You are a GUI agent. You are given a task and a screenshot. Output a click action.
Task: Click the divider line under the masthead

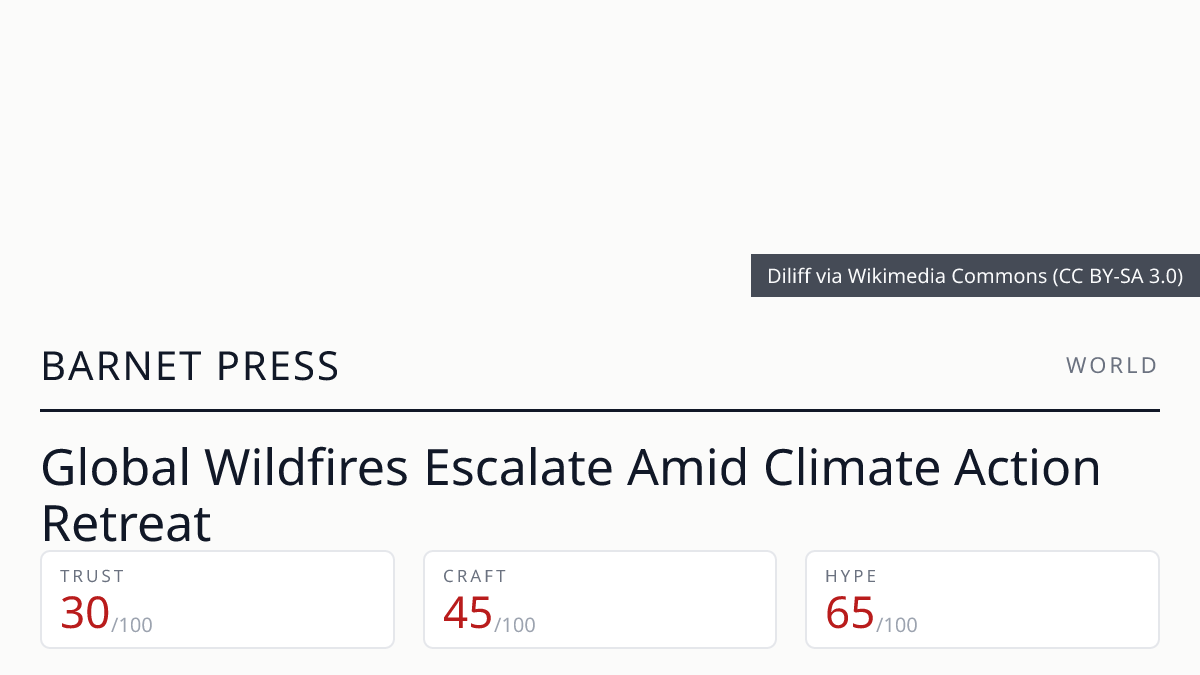pos(600,410)
